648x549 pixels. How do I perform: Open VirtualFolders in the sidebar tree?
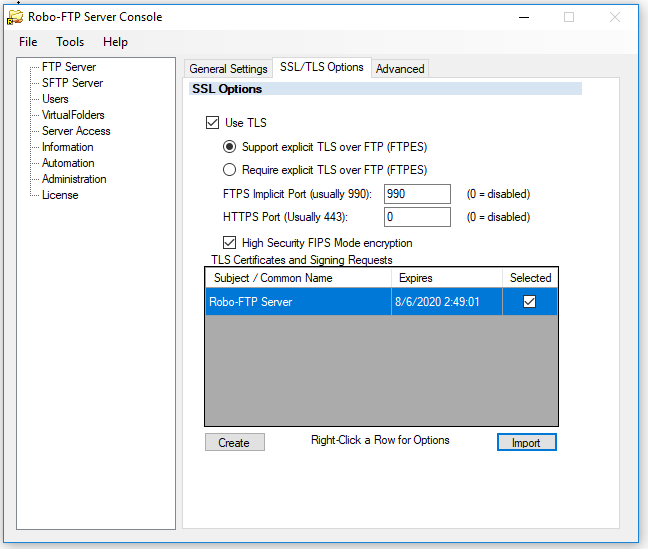[x=73, y=115]
